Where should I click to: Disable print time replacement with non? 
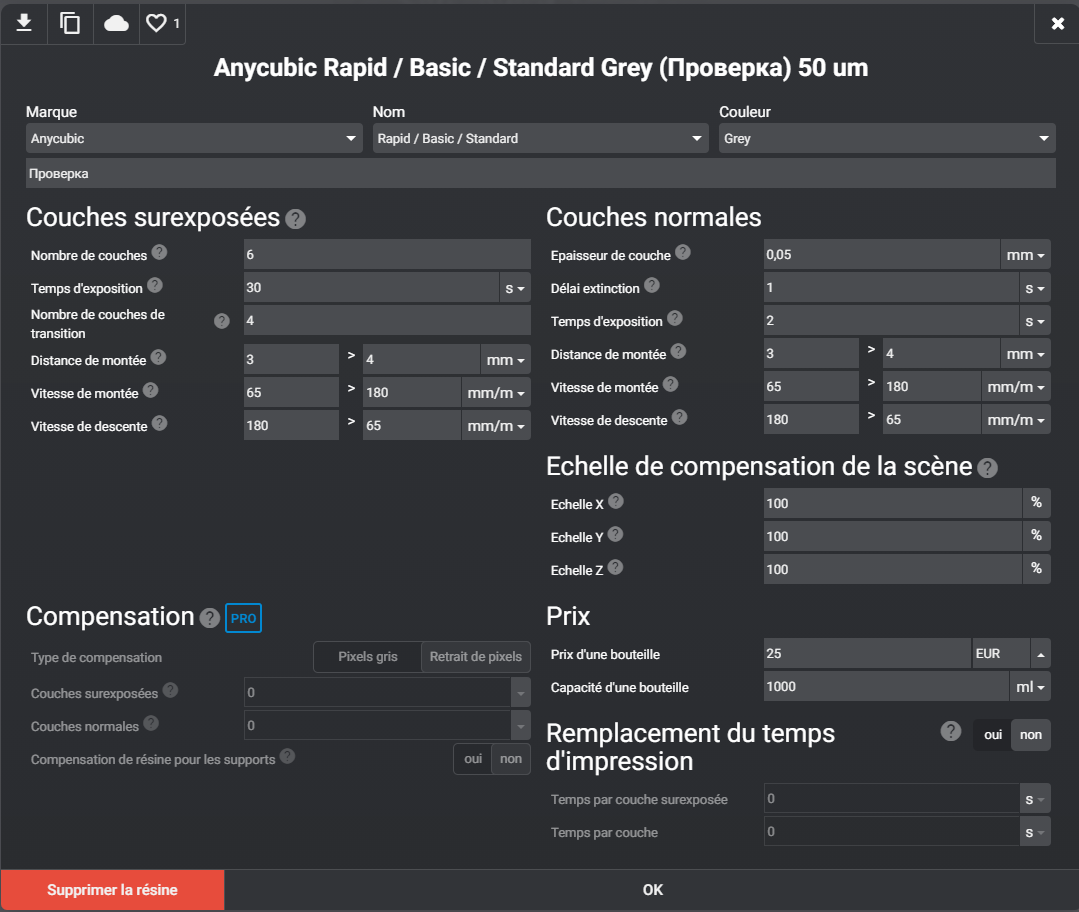tap(1031, 734)
